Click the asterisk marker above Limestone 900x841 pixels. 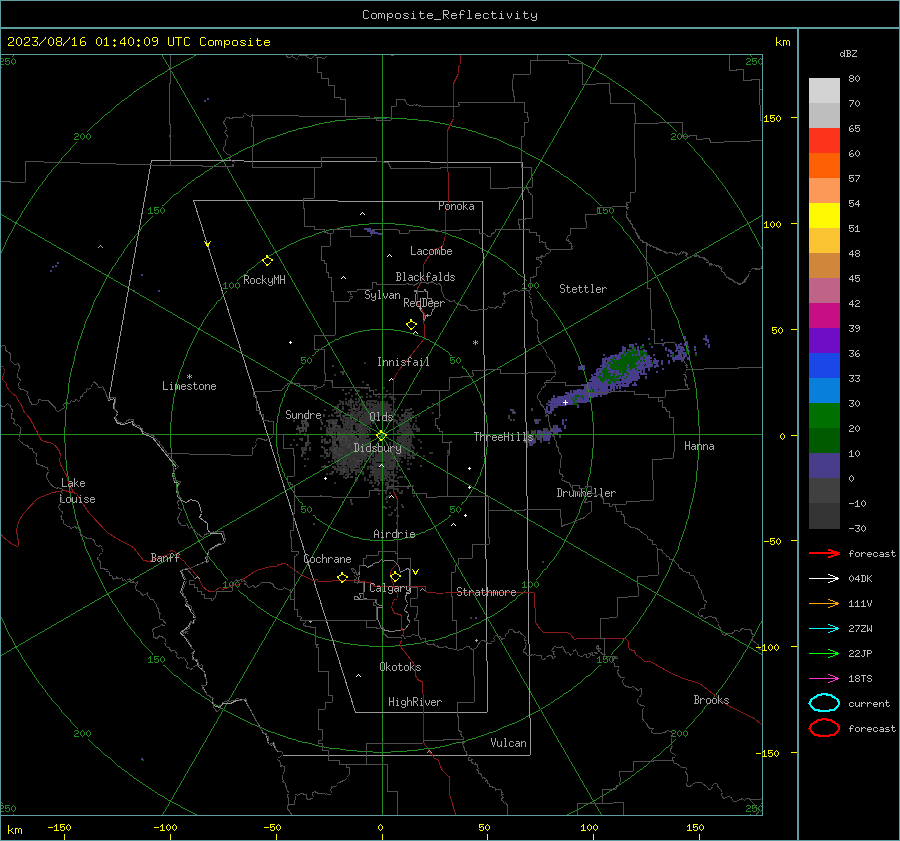pyautogui.click(x=189, y=377)
